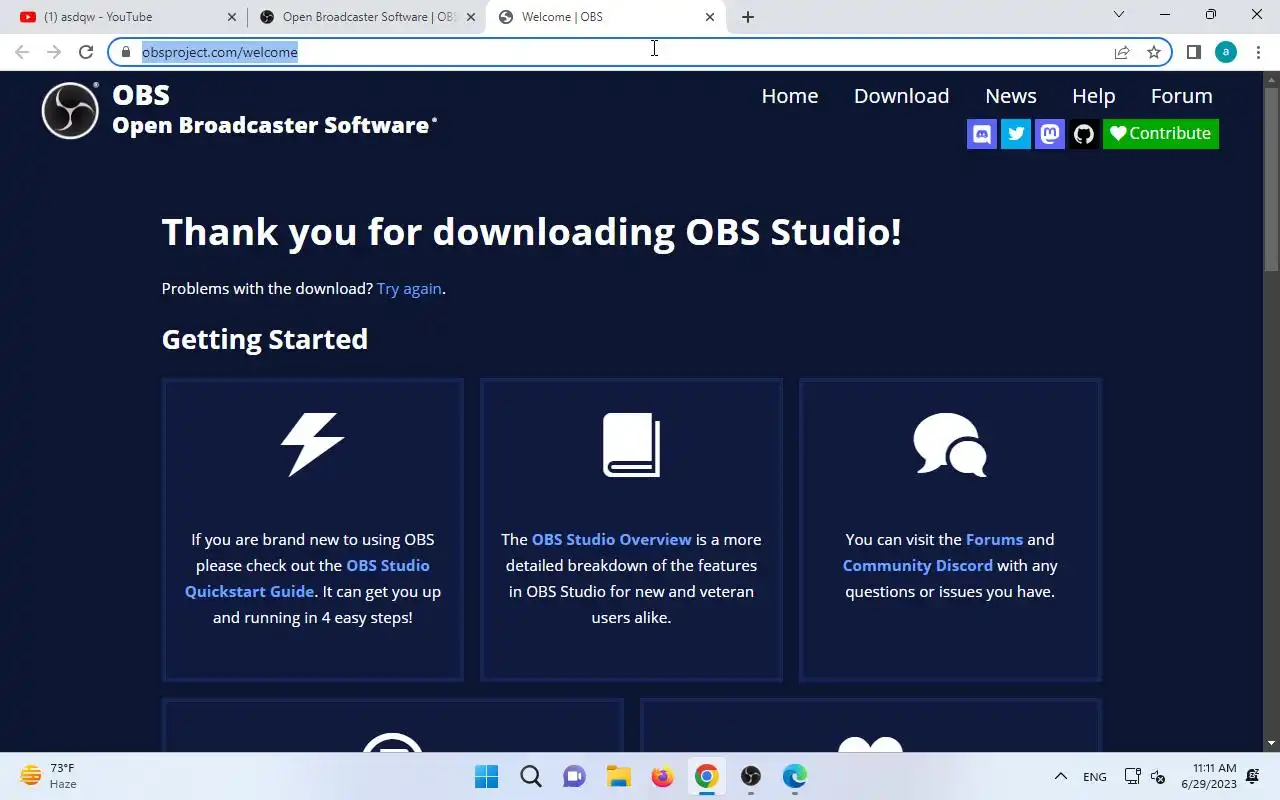The height and width of the screenshot is (800, 1280).
Task: Go to Home in navigation
Action: 790,96
